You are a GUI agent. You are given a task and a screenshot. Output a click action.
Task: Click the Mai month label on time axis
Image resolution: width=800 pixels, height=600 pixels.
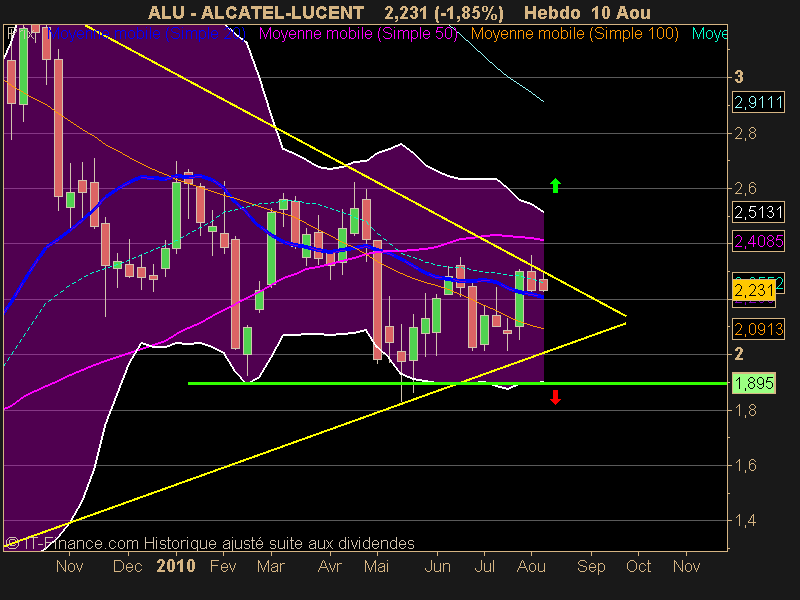(376, 566)
